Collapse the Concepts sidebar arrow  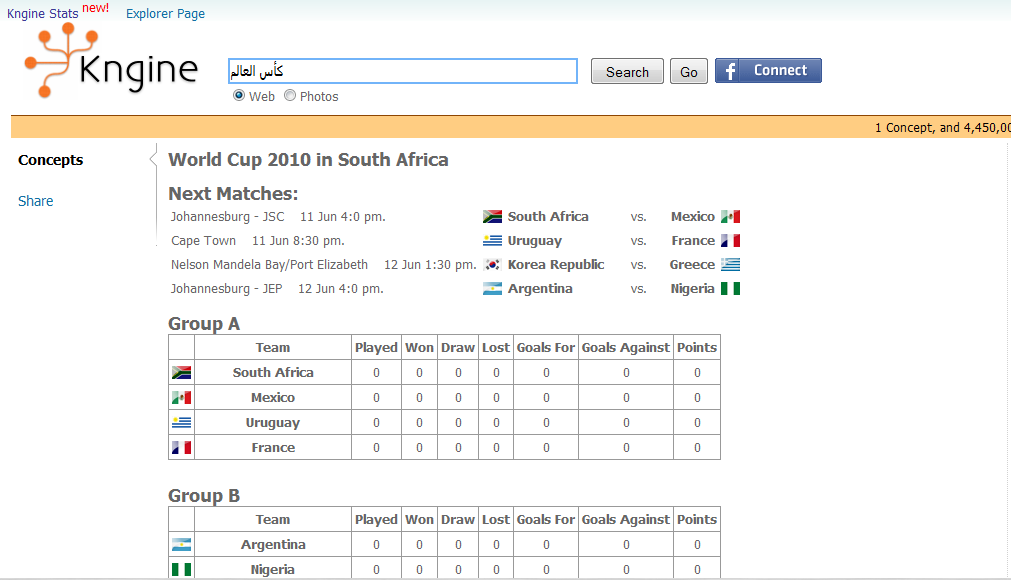point(153,159)
